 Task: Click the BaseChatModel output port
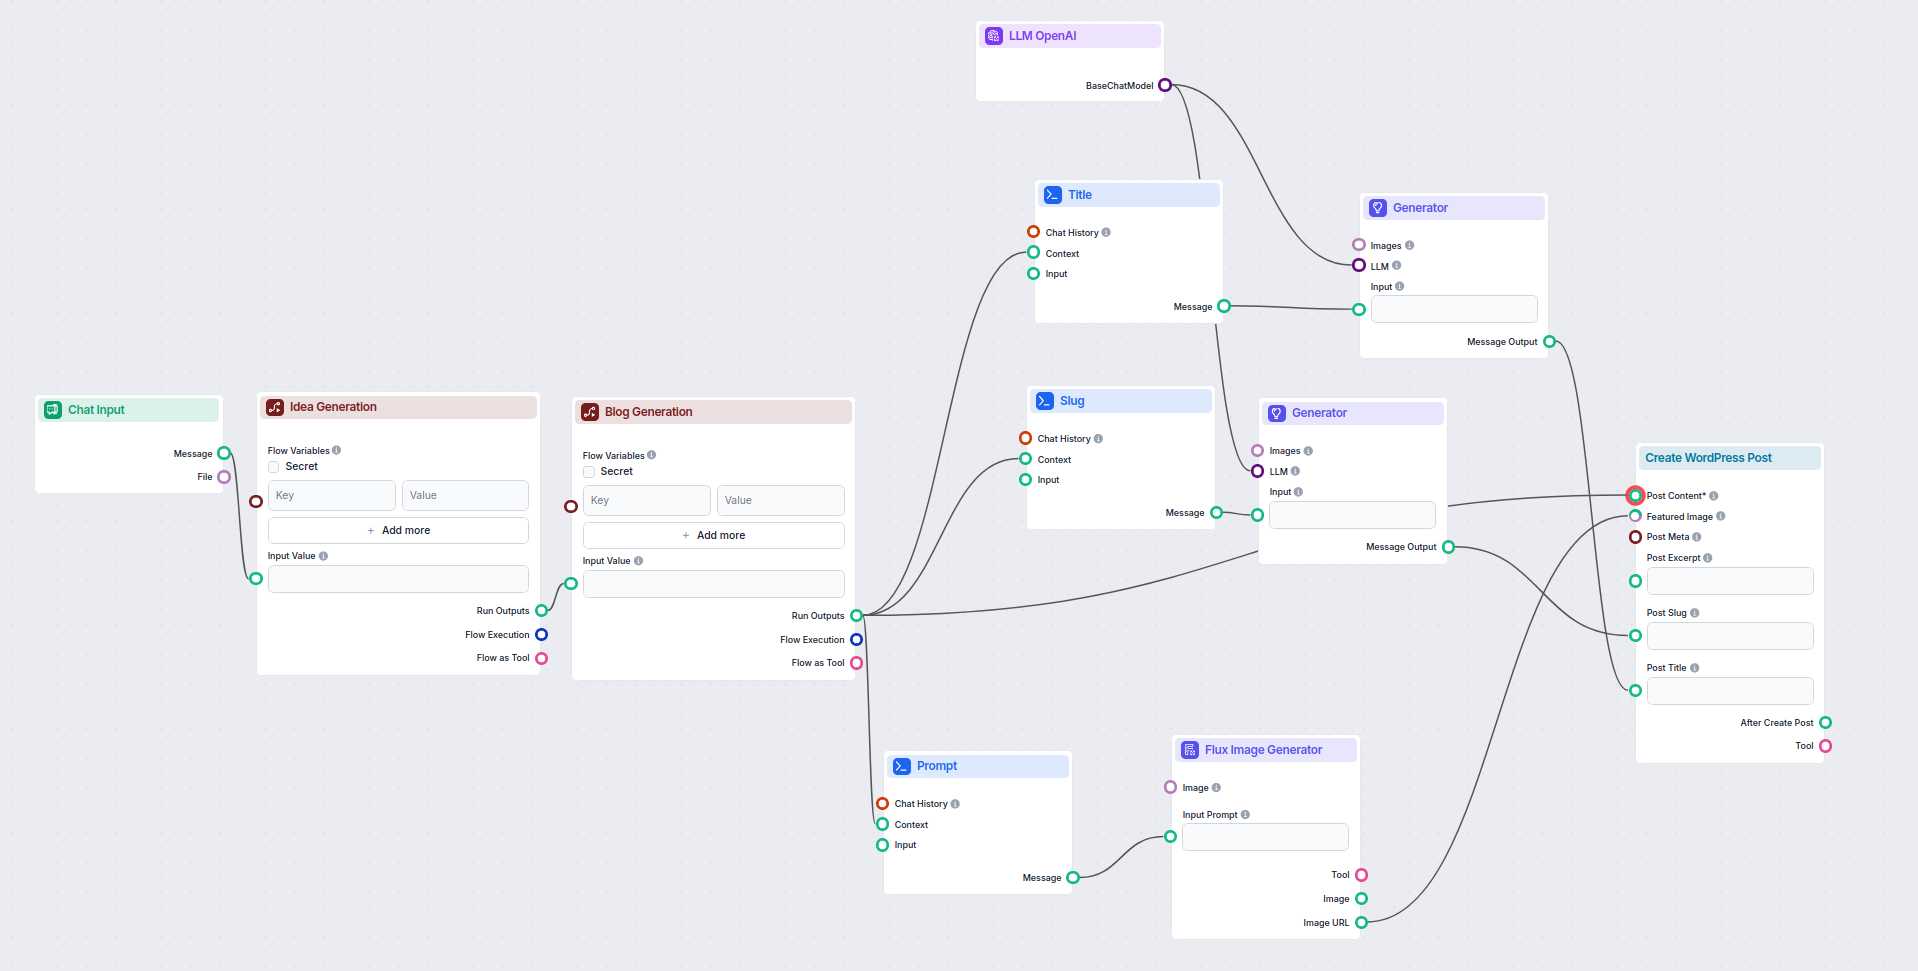pyautogui.click(x=1165, y=86)
